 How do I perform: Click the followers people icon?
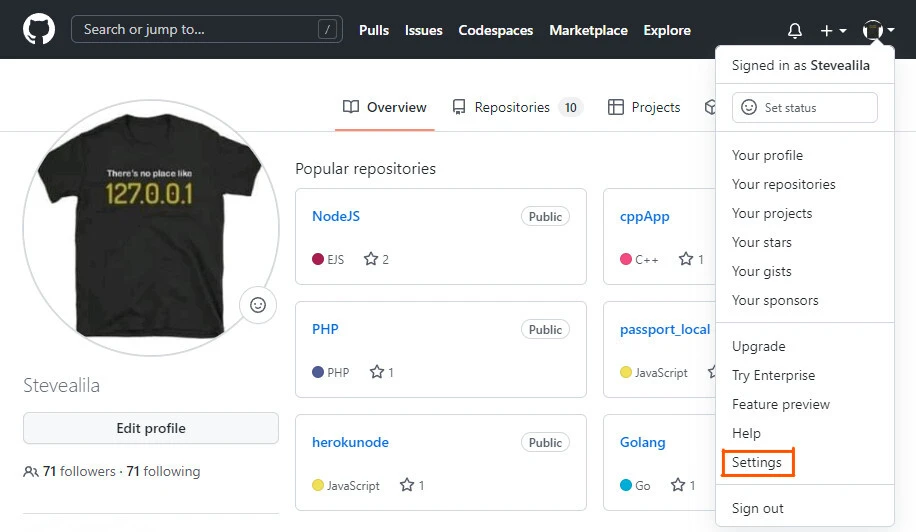tap(31, 471)
